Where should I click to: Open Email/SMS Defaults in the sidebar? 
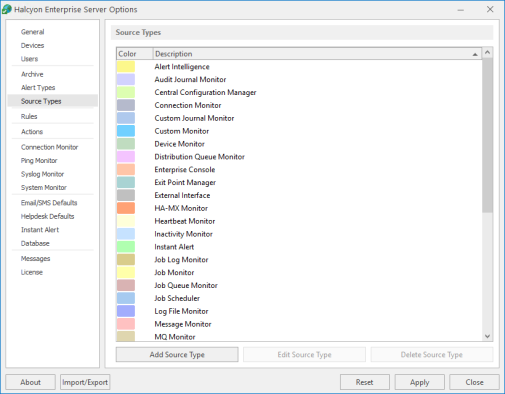tap(49, 203)
